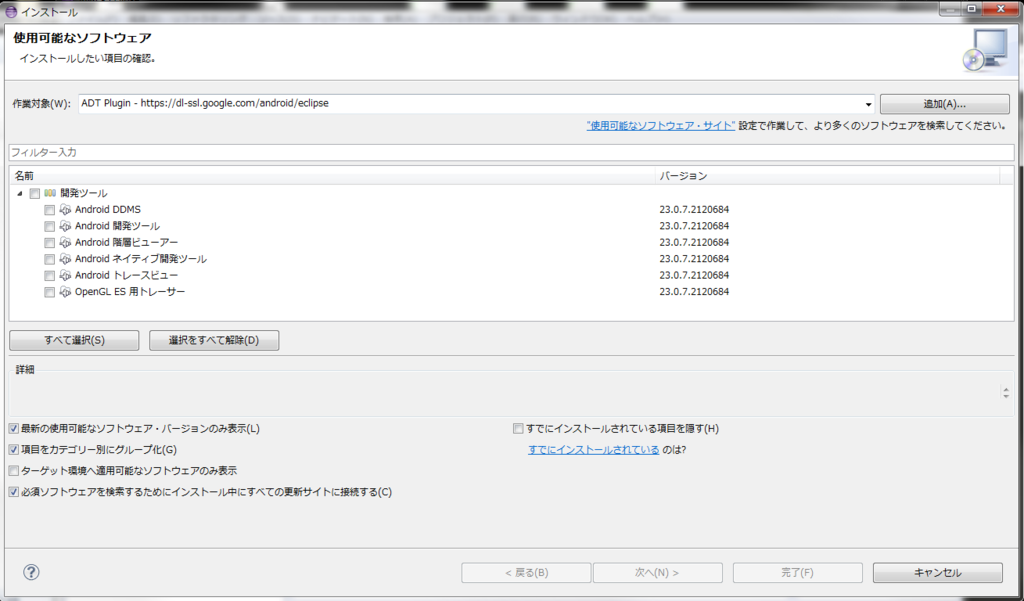
Task: Click the OpenGL ES 用トレーサー plugin icon
Action: click(x=64, y=292)
